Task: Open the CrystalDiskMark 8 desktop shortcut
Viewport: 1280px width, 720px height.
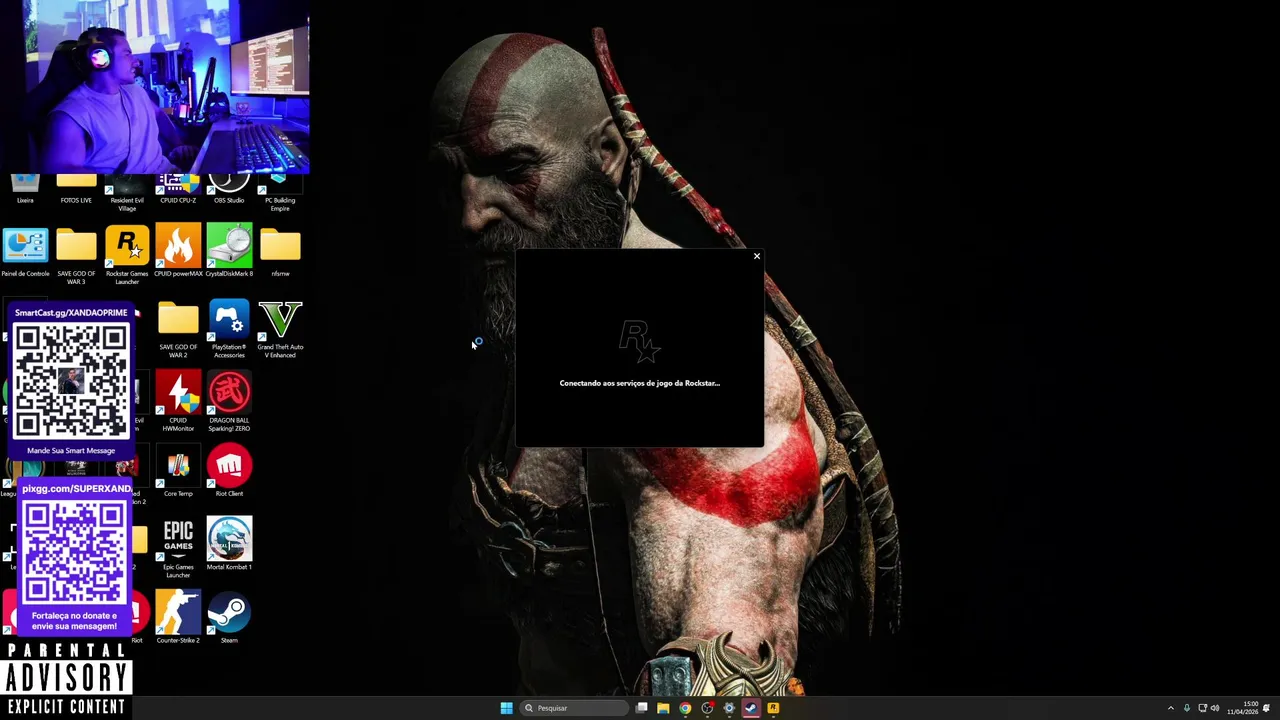Action: (229, 252)
